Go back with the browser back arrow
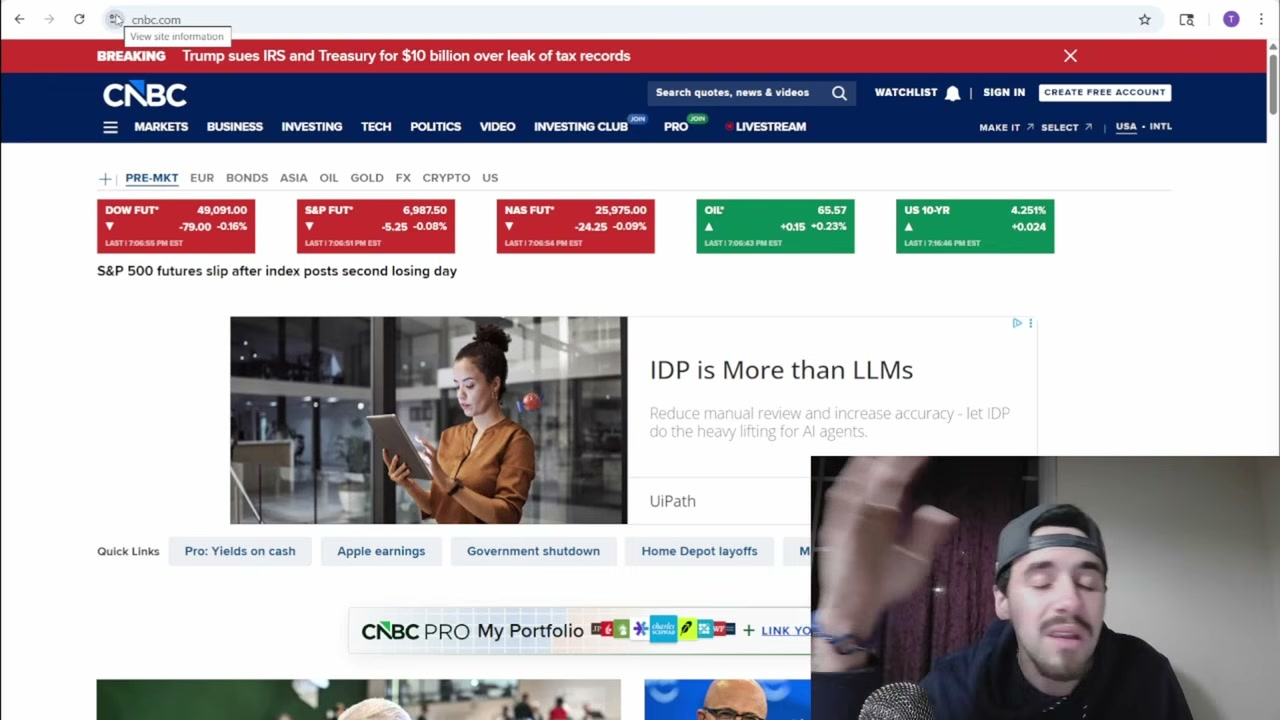Viewport: 1280px width, 720px height. pos(19,19)
